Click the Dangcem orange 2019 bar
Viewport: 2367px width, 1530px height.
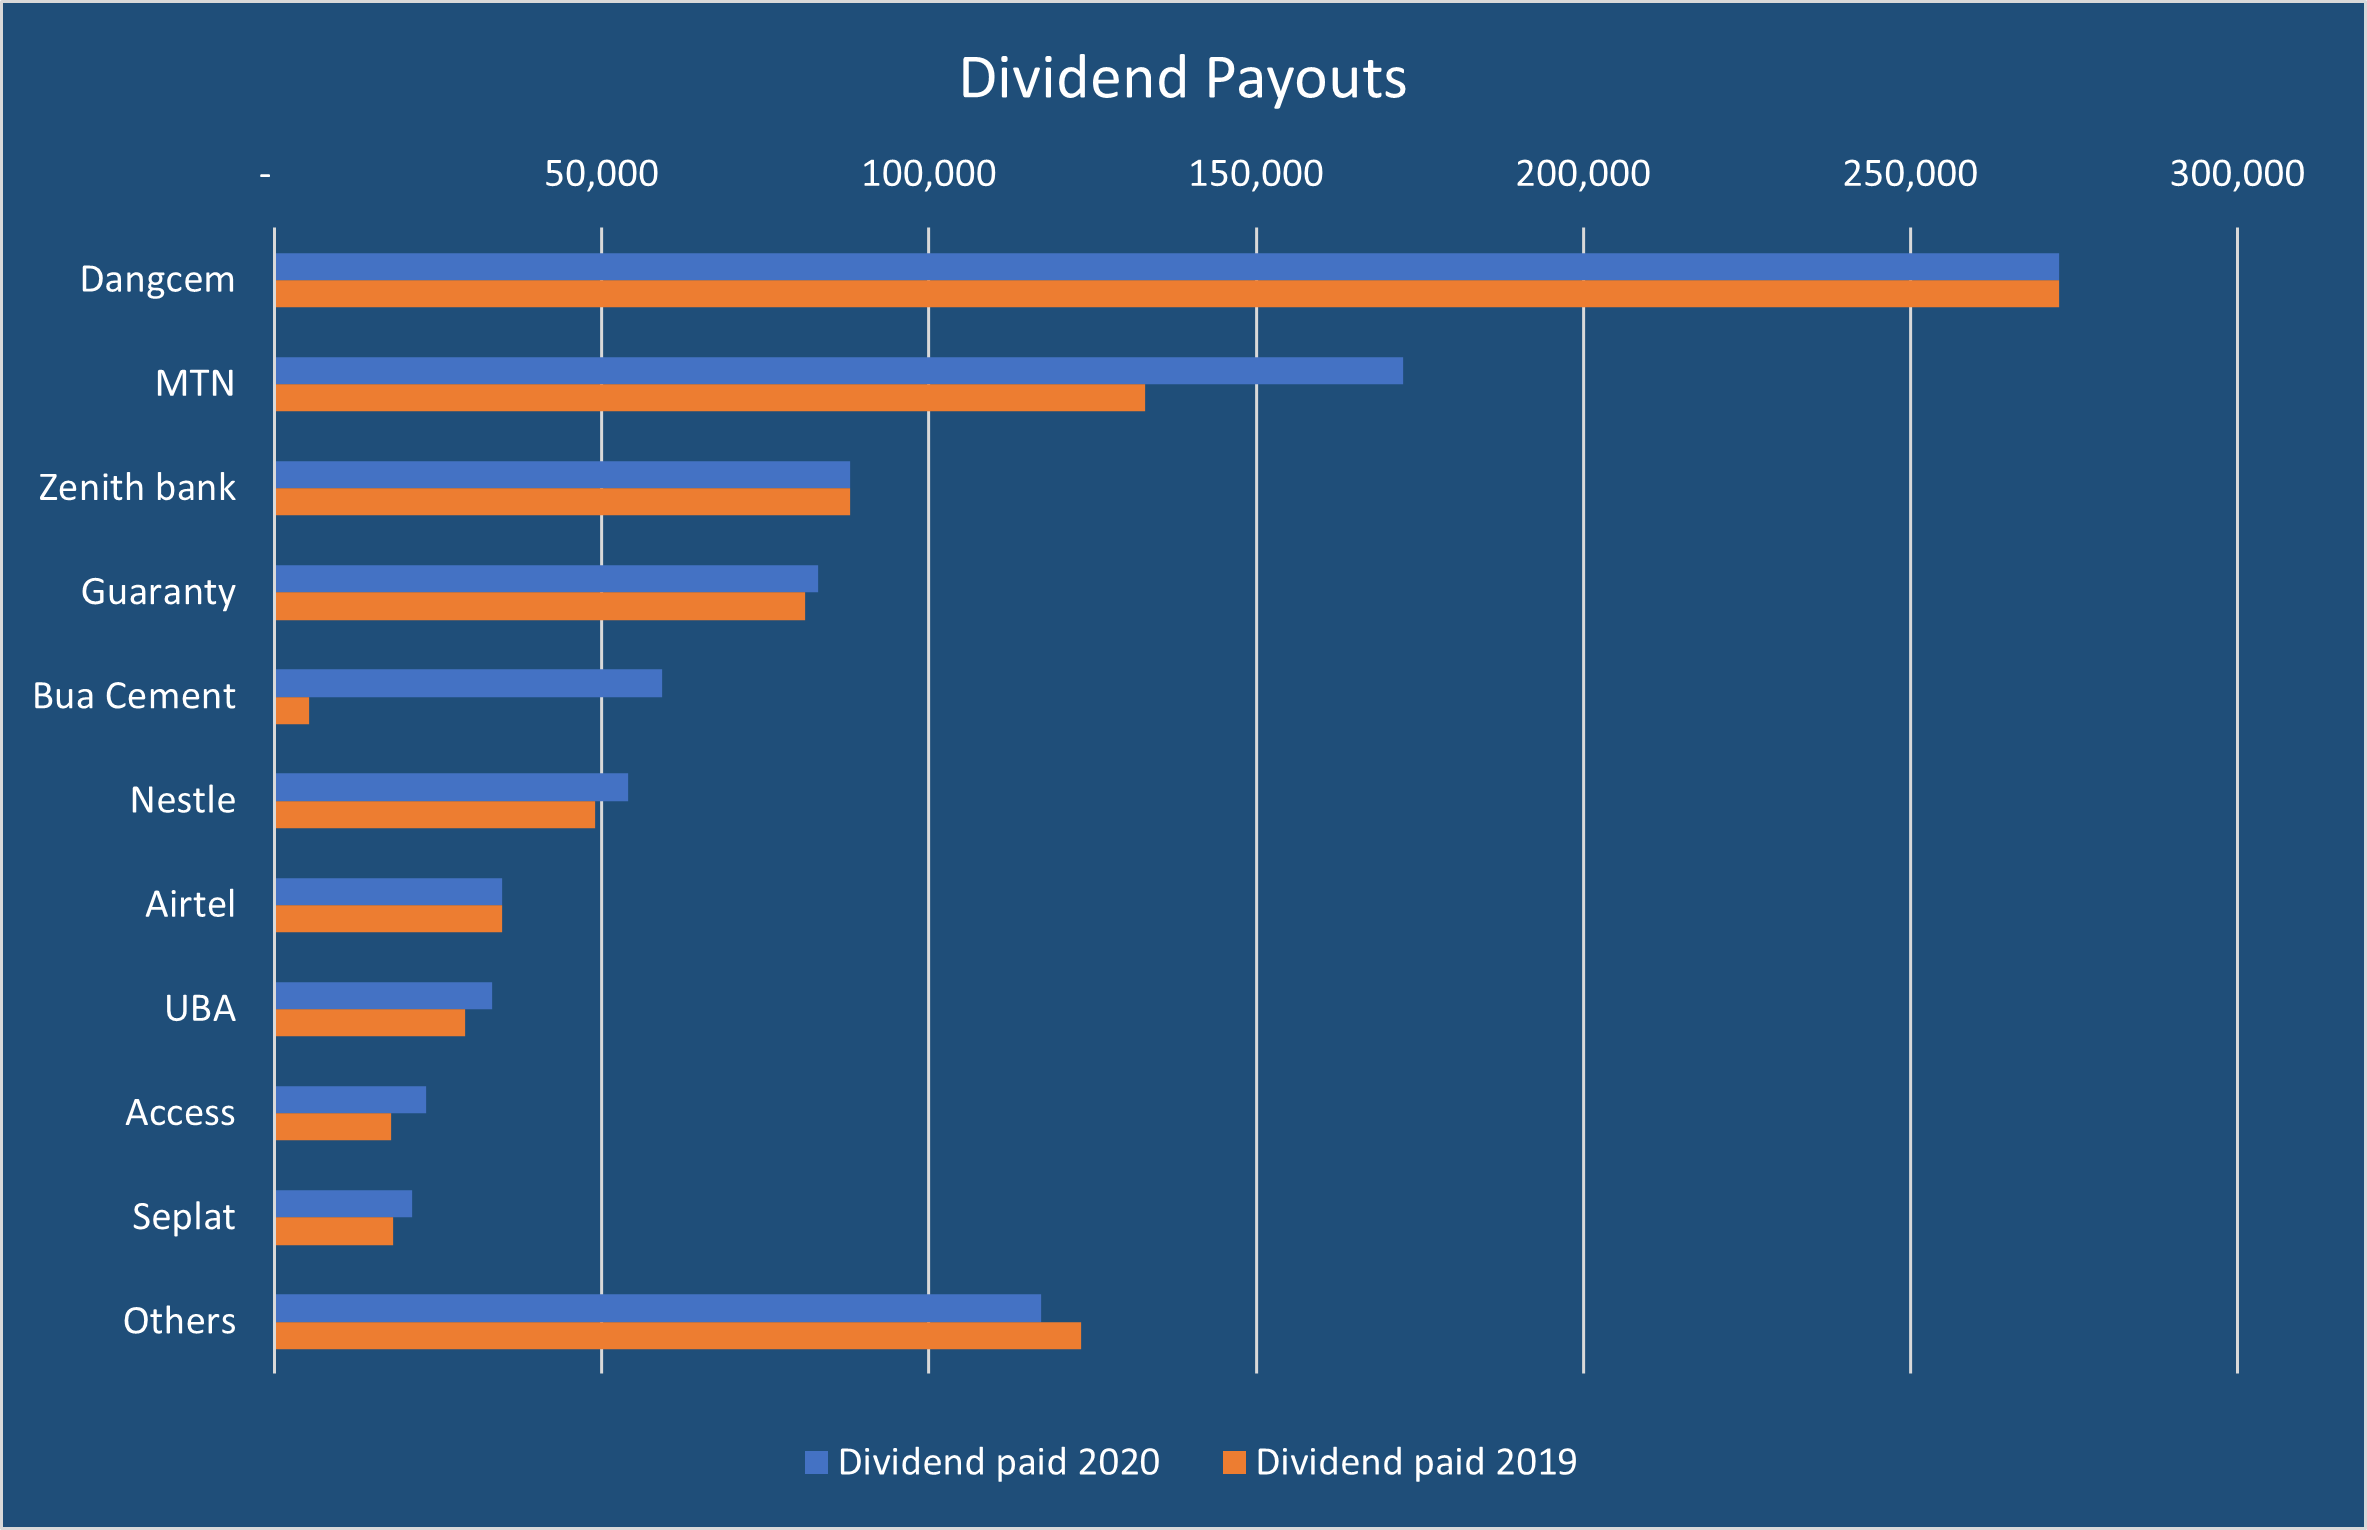1166,294
